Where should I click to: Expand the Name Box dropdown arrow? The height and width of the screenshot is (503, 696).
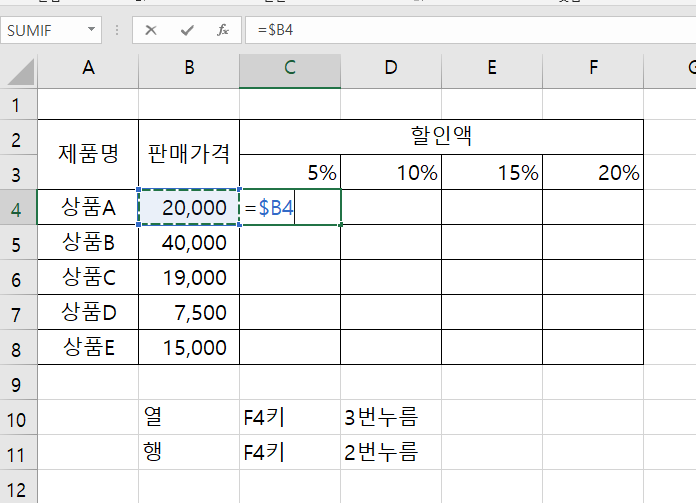click(91, 30)
